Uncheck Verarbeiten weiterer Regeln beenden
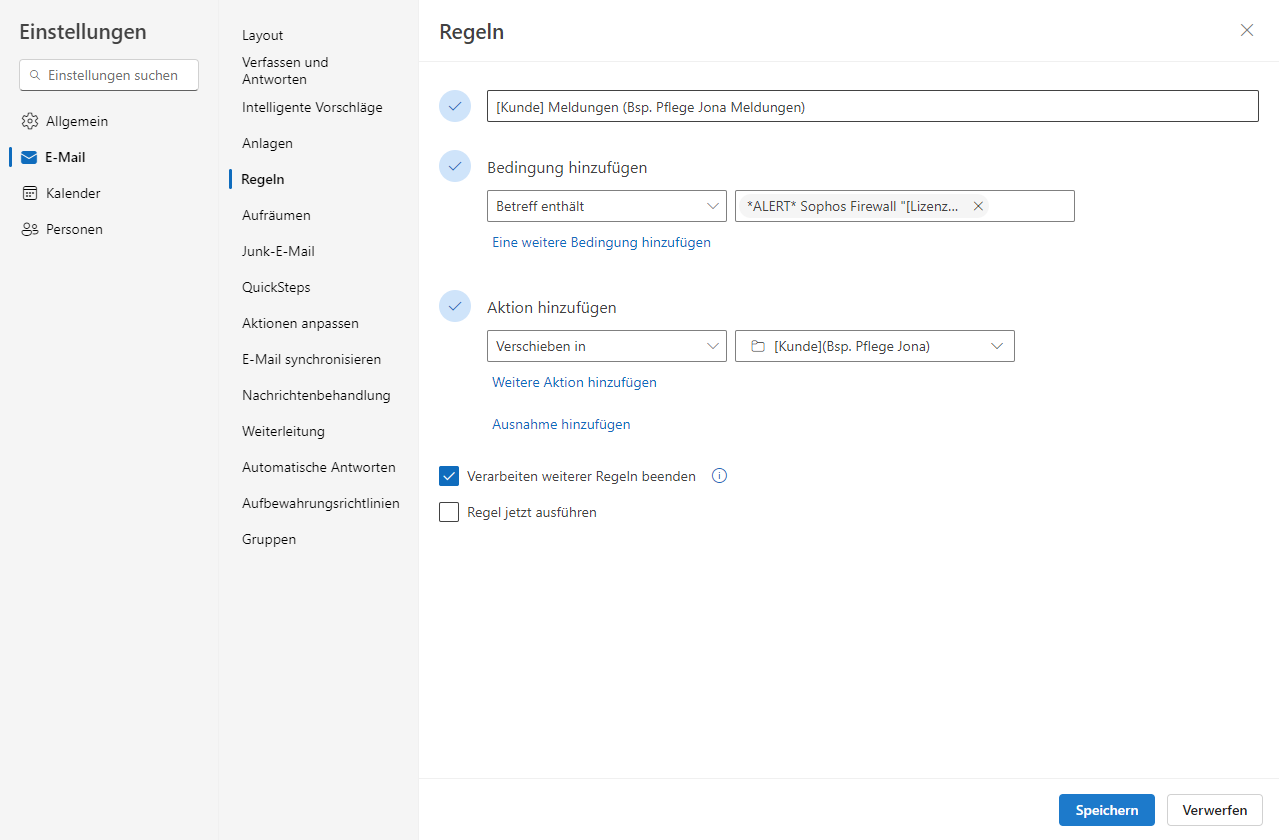The height and width of the screenshot is (840, 1279). [x=449, y=476]
